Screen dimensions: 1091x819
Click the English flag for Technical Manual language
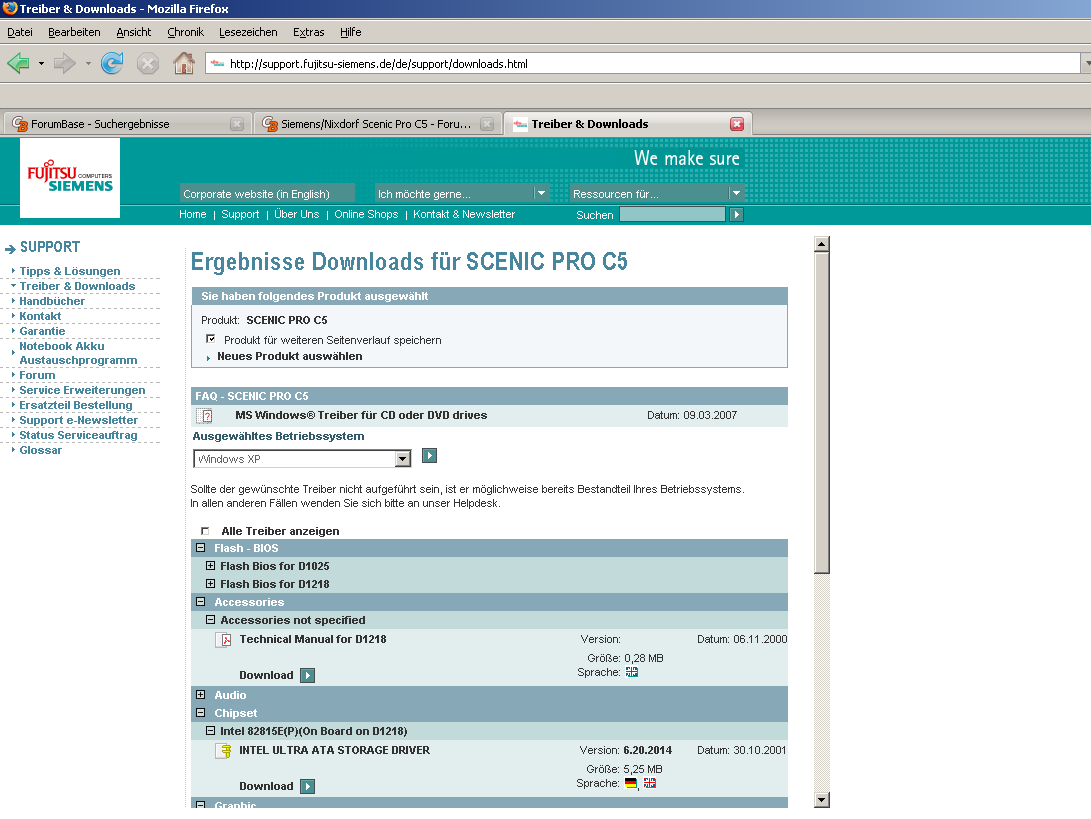pos(632,672)
